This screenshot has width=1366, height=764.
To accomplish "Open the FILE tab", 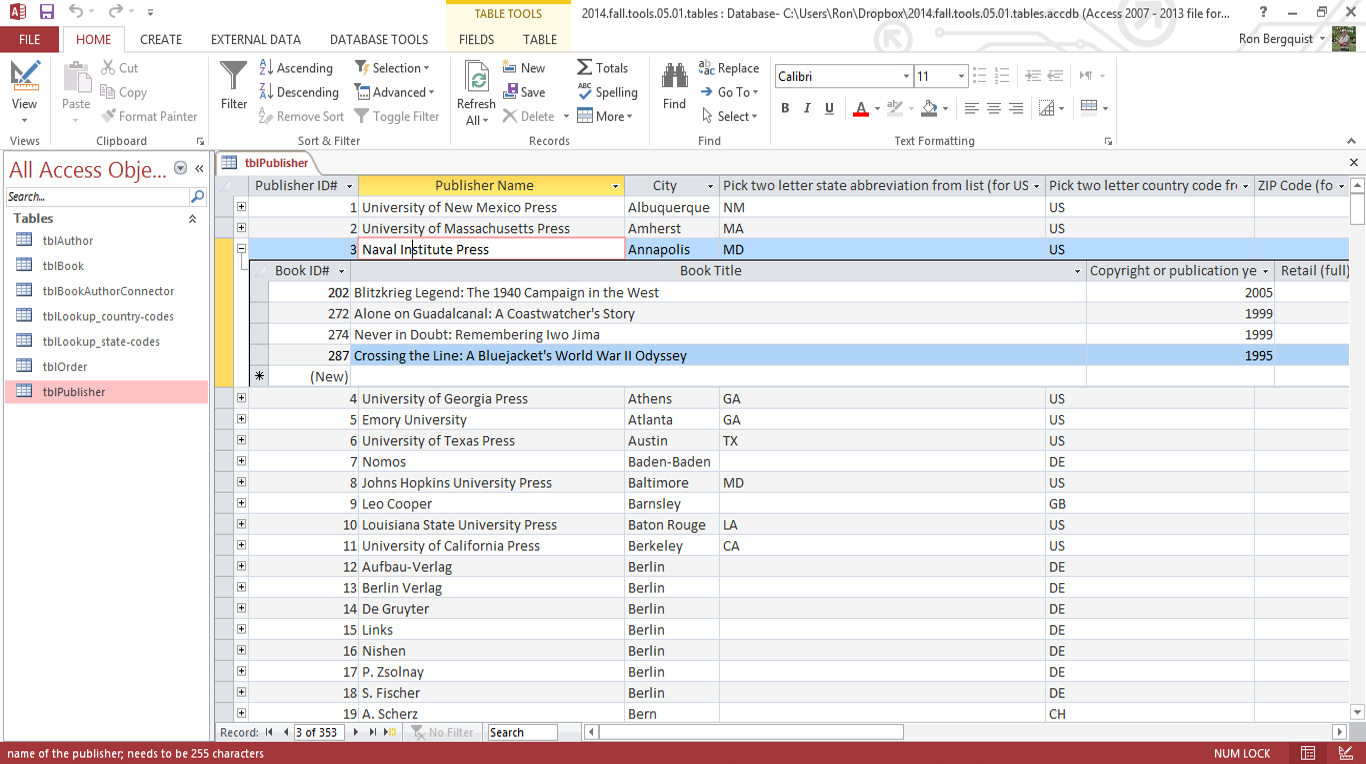I will click(x=29, y=39).
